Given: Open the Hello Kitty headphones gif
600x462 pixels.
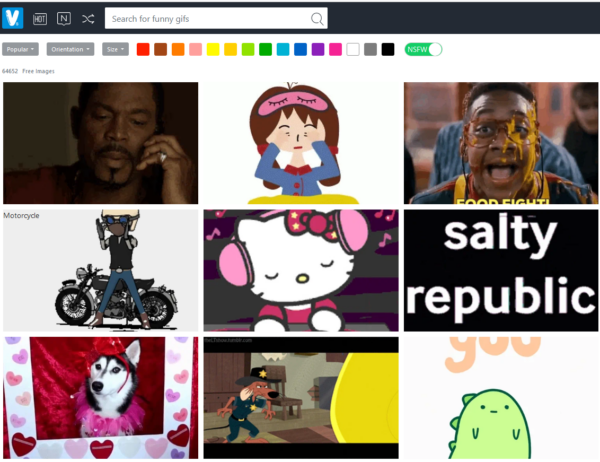Looking at the screenshot, I should tap(300, 270).
